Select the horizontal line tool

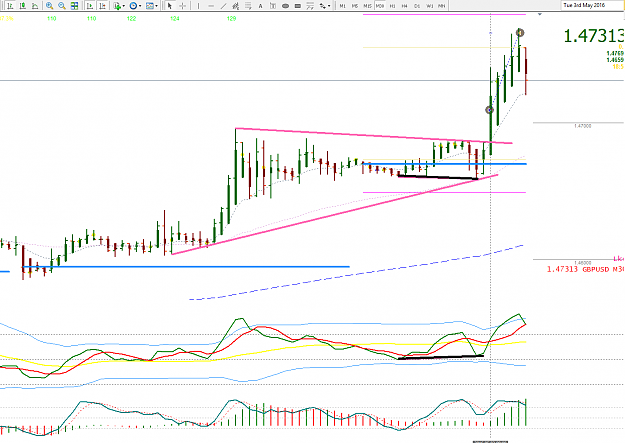pyautogui.click(x=211, y=6)
